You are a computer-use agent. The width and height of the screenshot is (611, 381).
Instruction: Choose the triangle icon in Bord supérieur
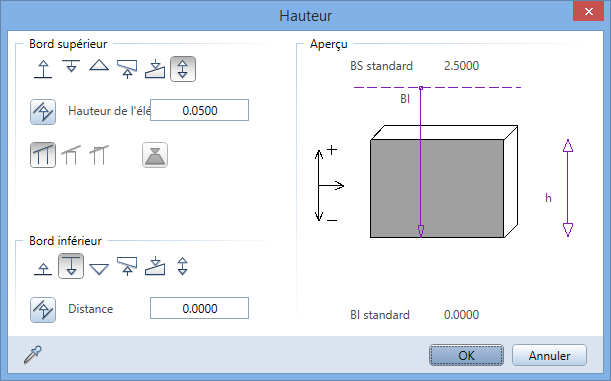[99, 65]
